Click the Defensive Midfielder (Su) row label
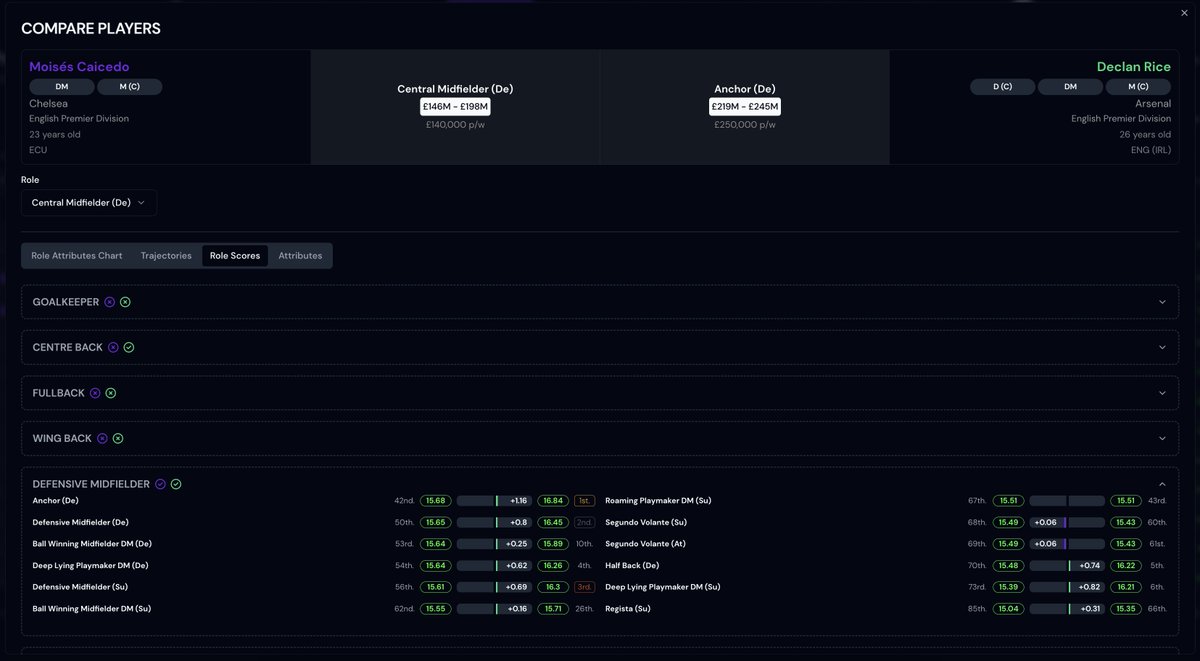 (80, 587)
